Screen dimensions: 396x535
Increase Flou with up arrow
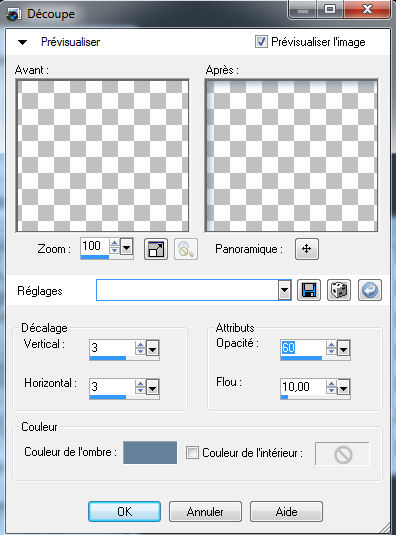[x=331, y=384]
